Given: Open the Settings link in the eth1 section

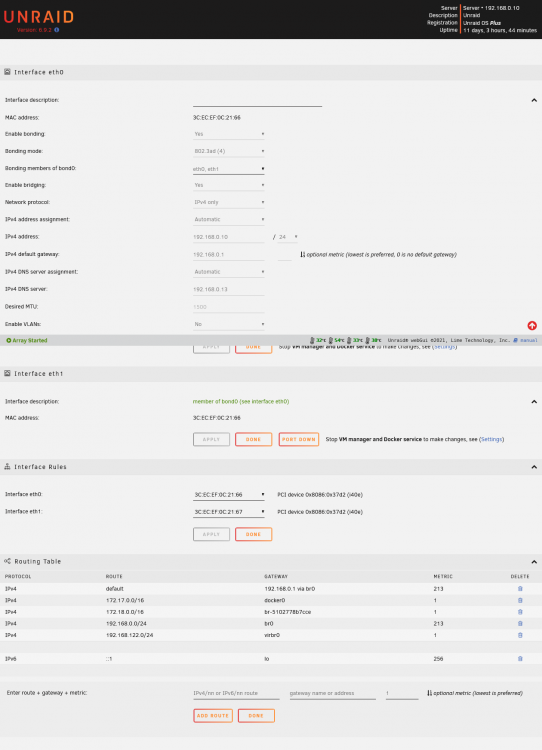Looking at the screenshot, I should pyautogui.click(x=491, y=439).
